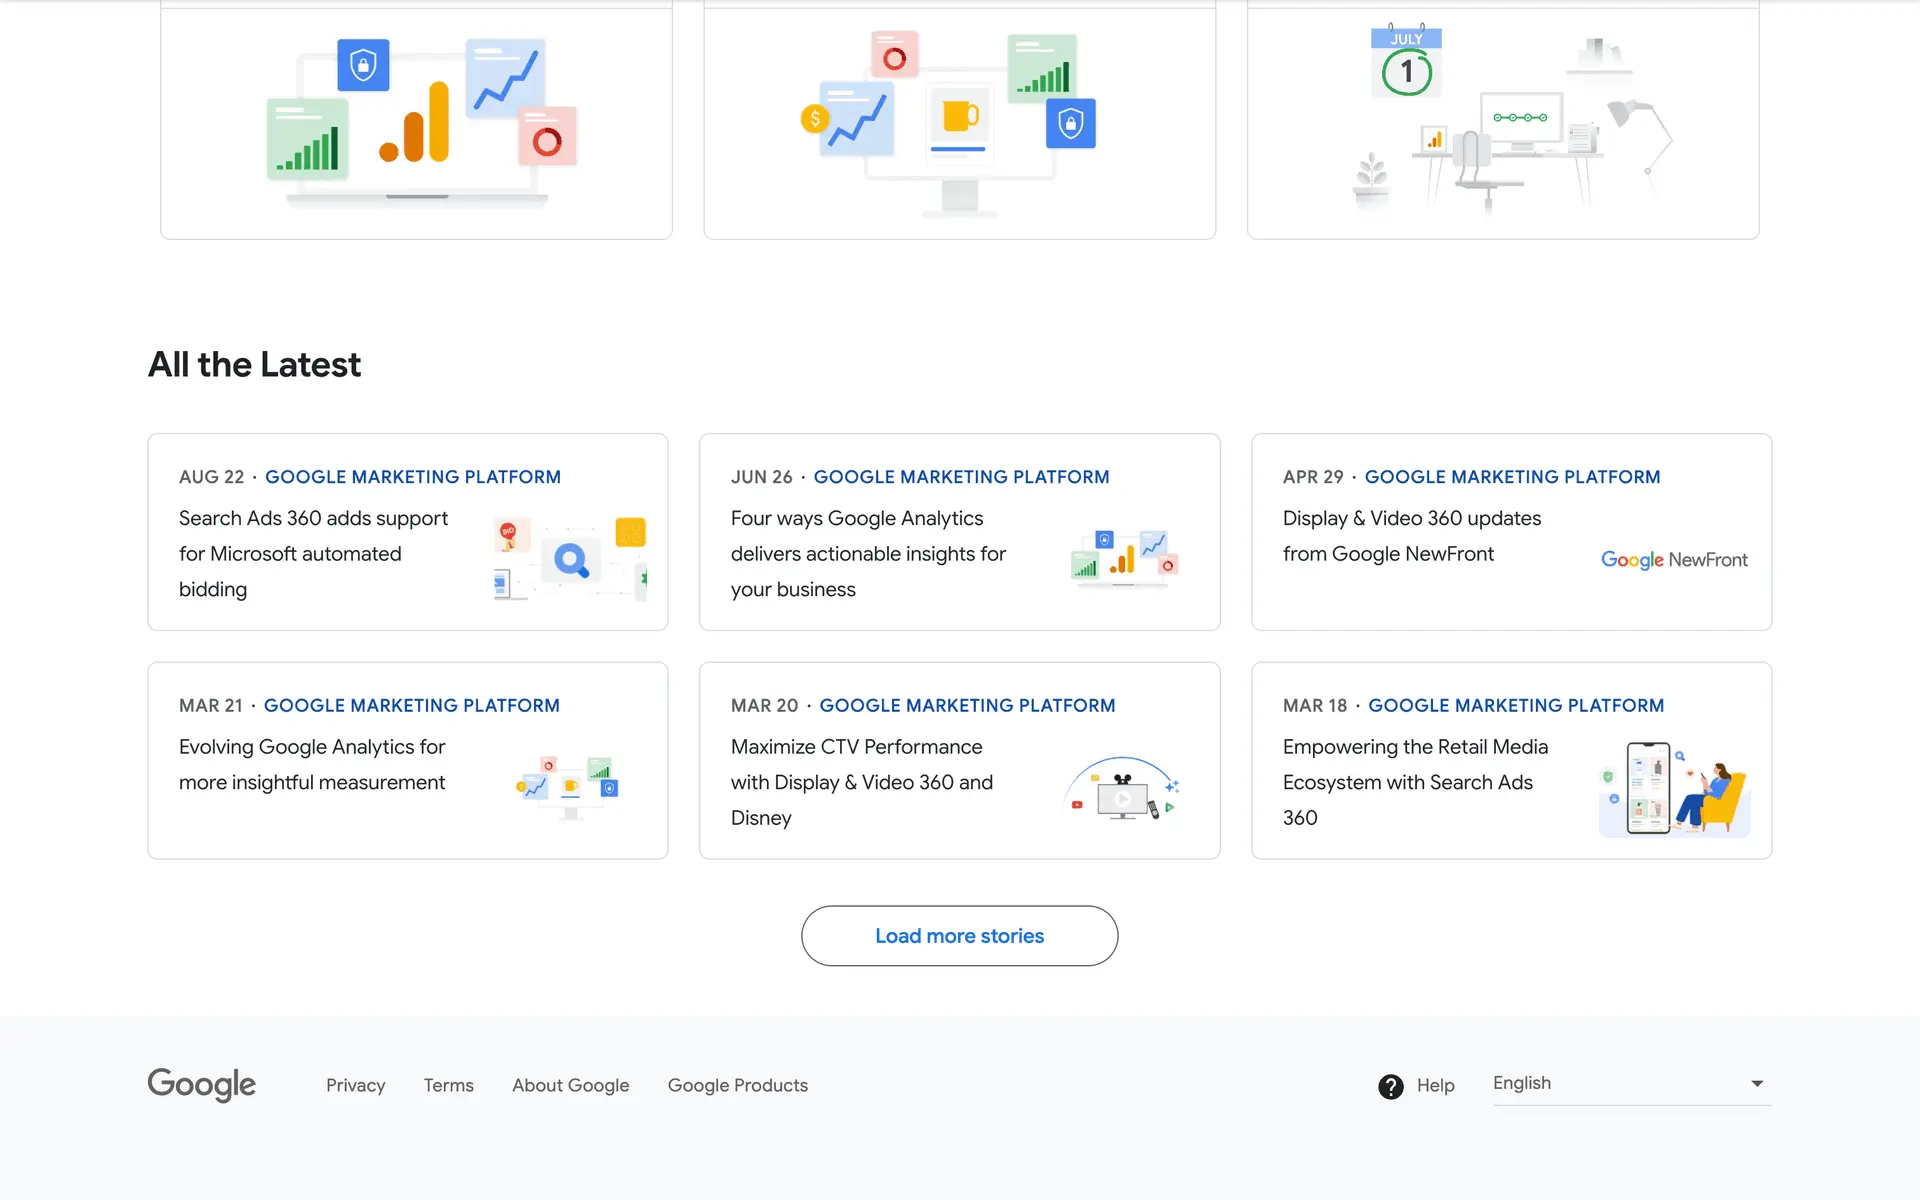Click the Google Marketing Platform tag on Aug 22
Image resolution: width=1920 pixels, height=1200 pixels.
tap(412, 477)
